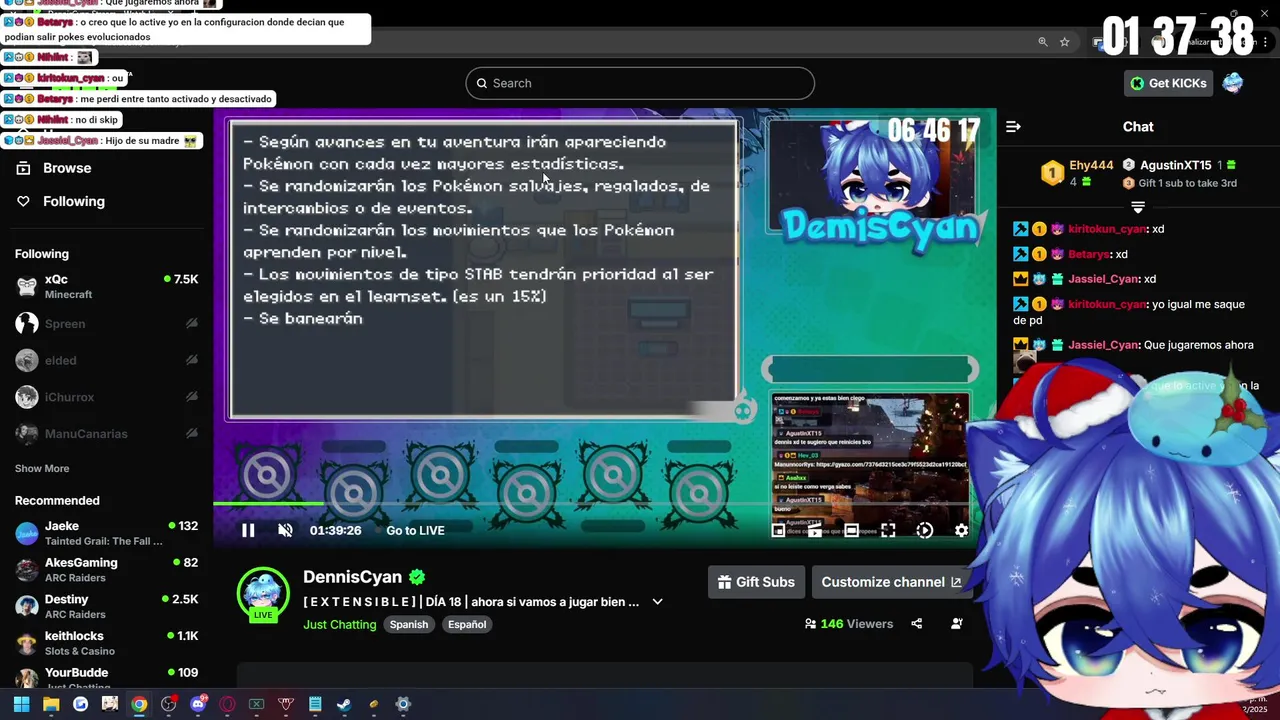Open recommended channel keithlocks
The image size is (1280, 720).
pos(106,643)
